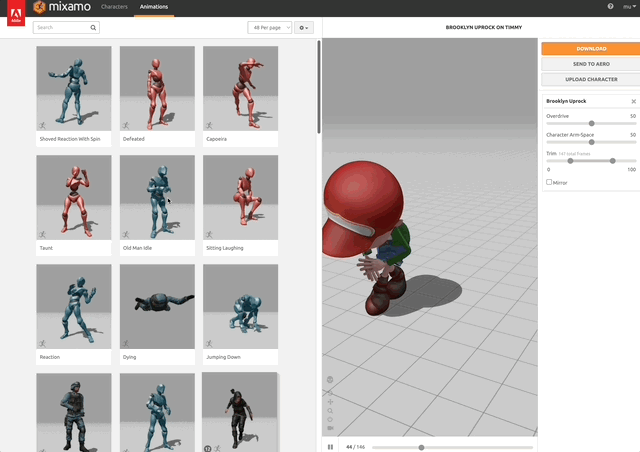Select the Taunt animation thumbnail

click(x=74, y=197)
